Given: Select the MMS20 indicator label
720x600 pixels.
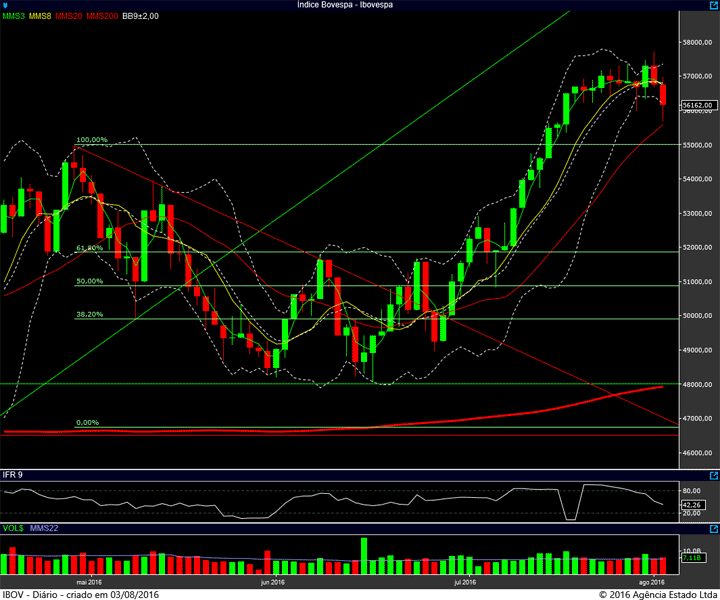Looking at the screenshot, I should click(x=68, y=16).
